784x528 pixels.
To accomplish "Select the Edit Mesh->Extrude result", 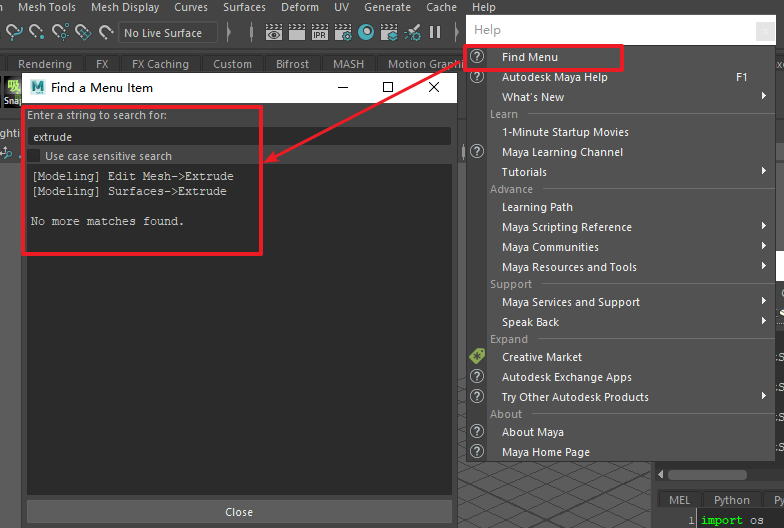I will pos(132,176).
